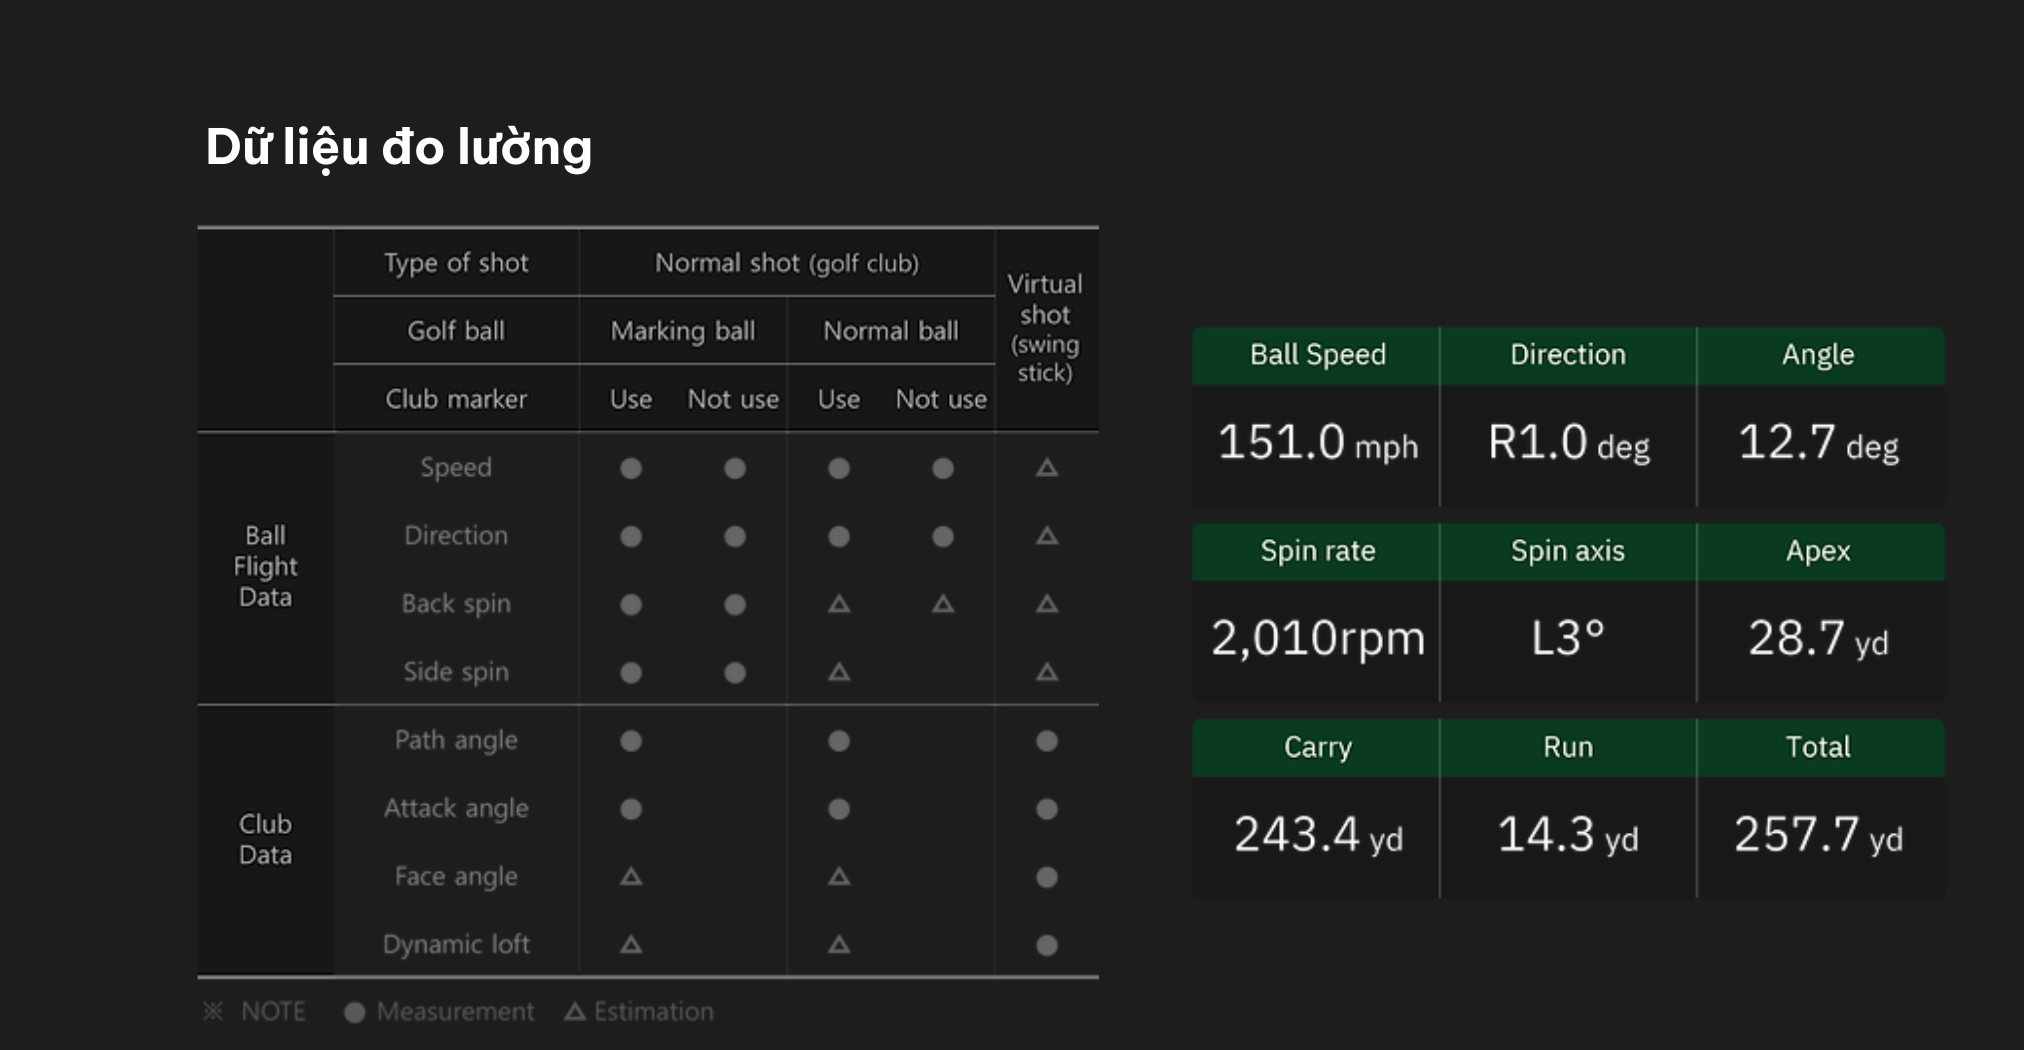The height and width of the screenshot is (1050, 2024).
Task: Click Path angle dot under Marking ball
Action: (631, 741)
